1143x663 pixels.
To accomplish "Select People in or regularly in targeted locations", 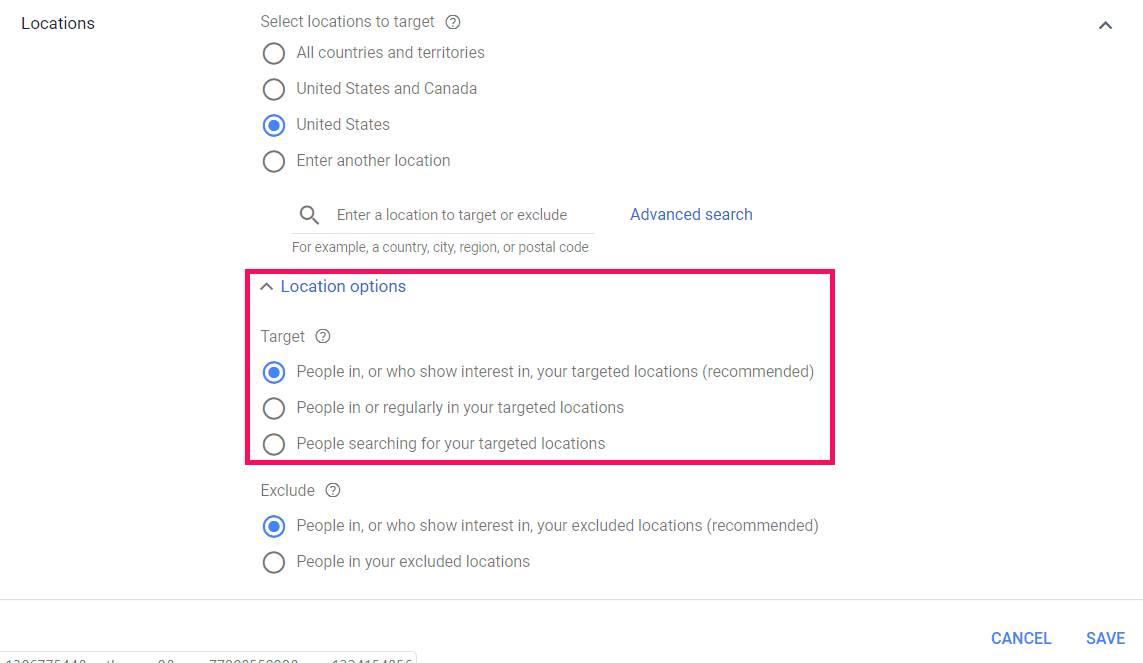I will click(x=273, y=408).
